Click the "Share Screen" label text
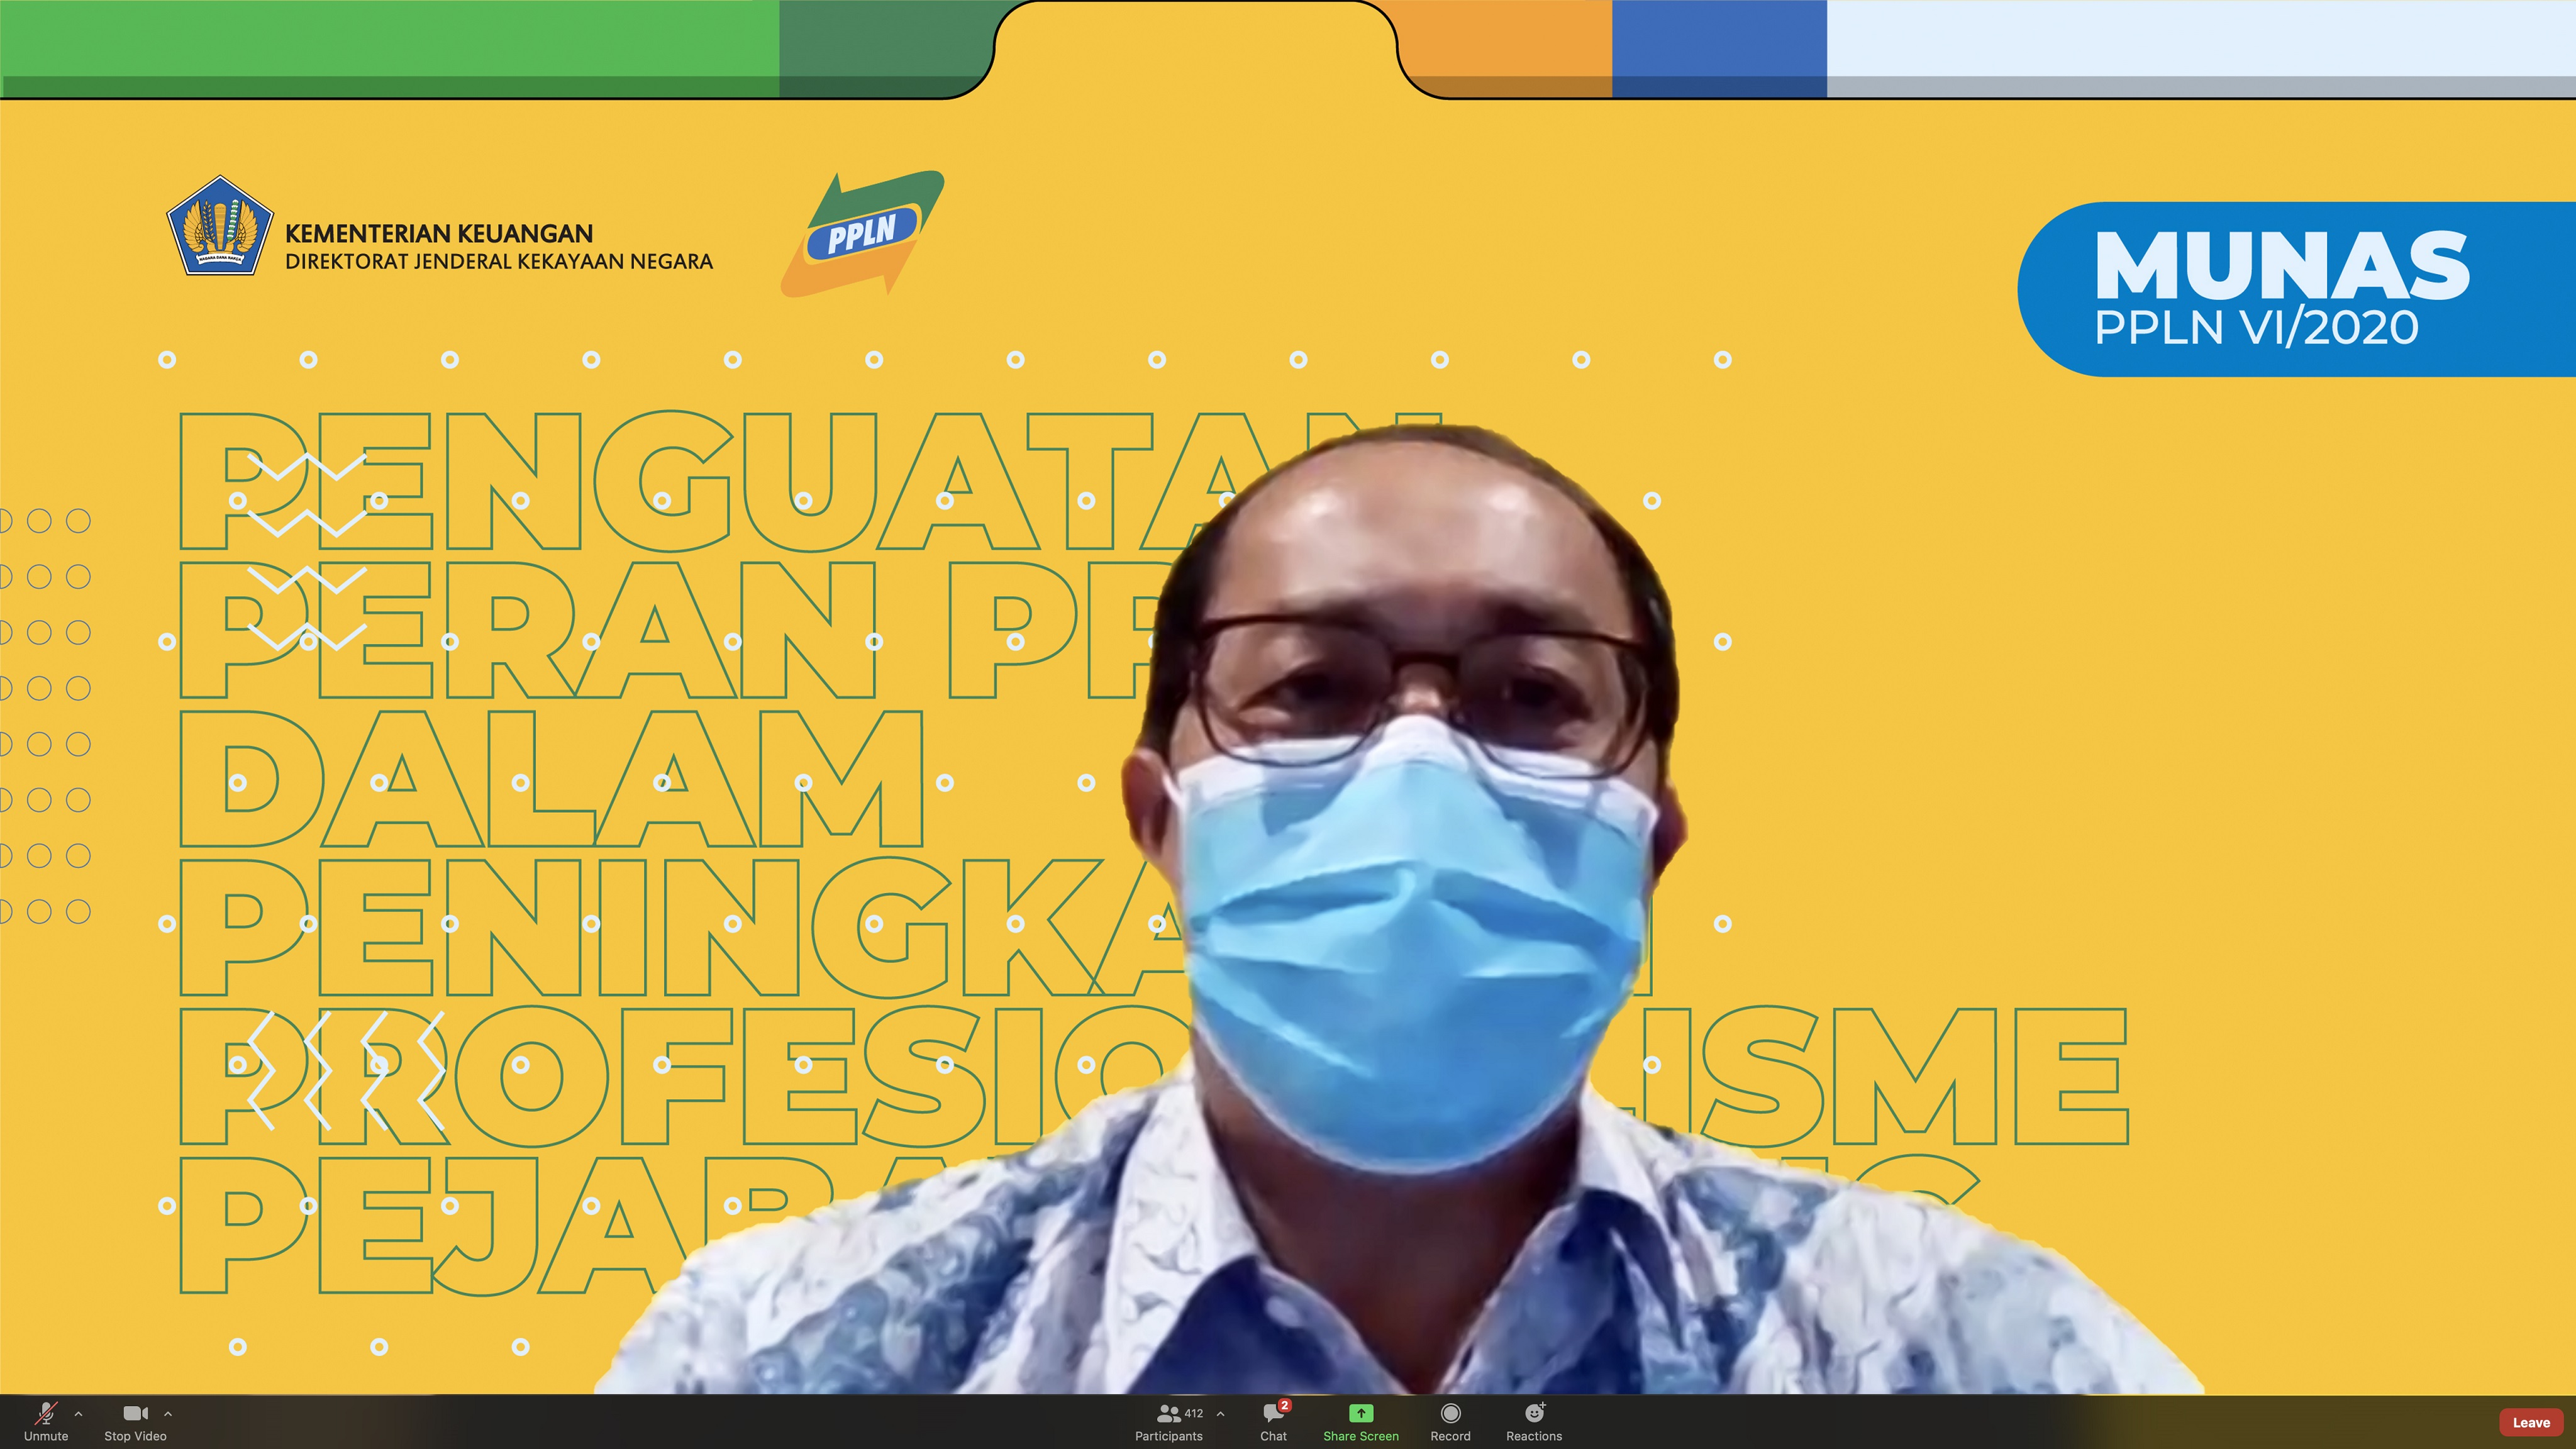Image resolution: width=2576 pixels, height=1449 pixels. click(1361, 1436)
